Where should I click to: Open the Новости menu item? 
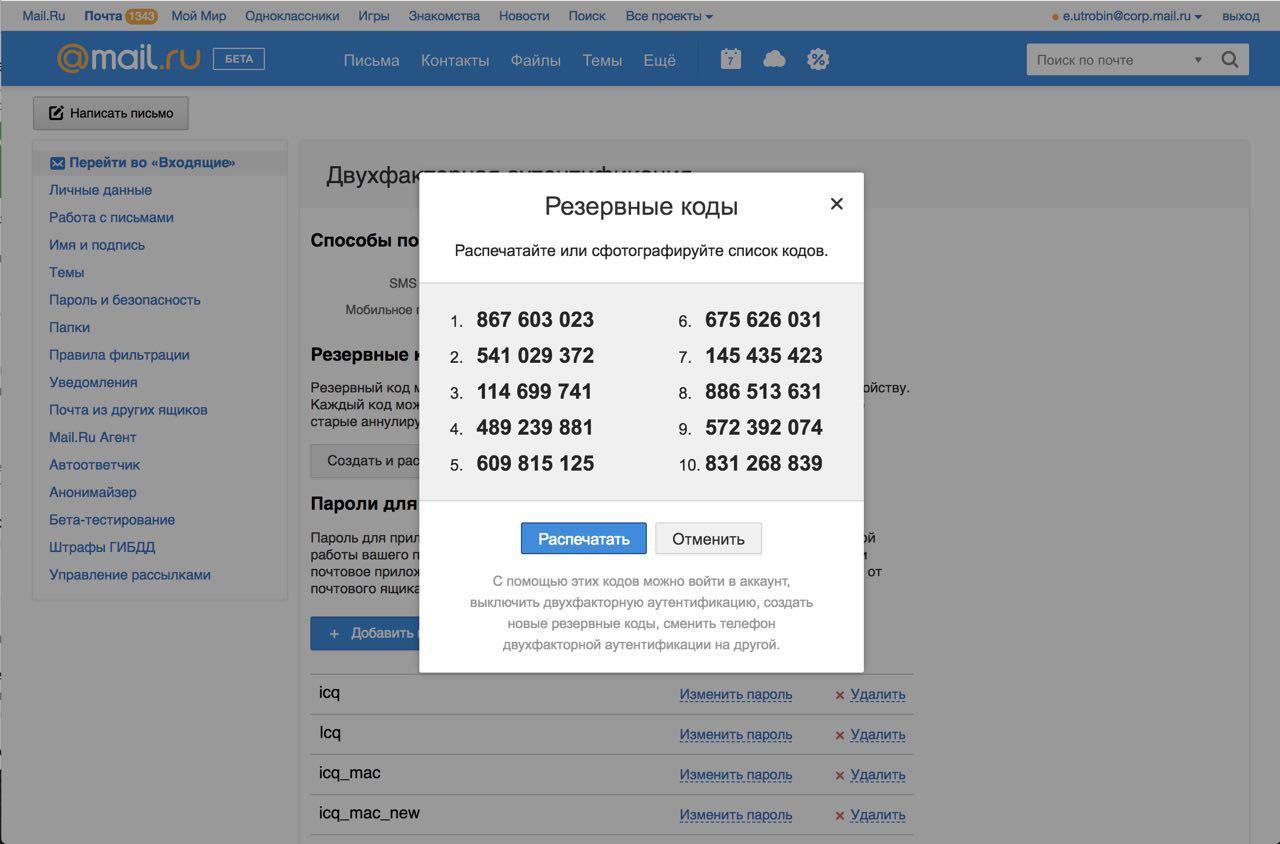(522, 15)
